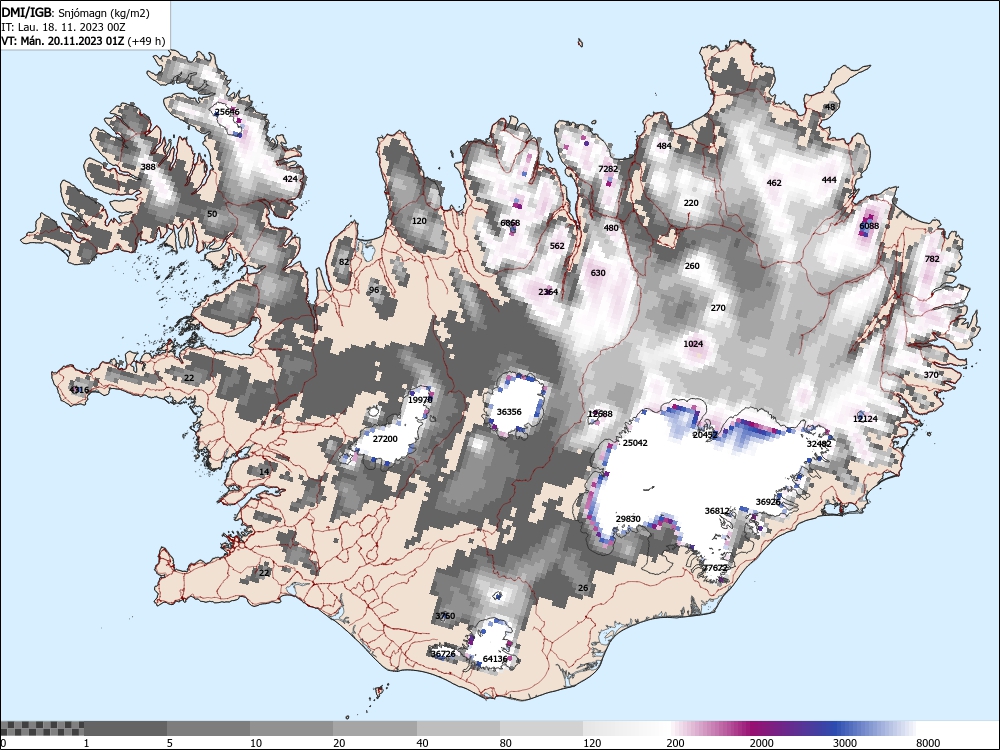Click the snow value 270
Screen dimensions: 1000x750
point(718,307)
